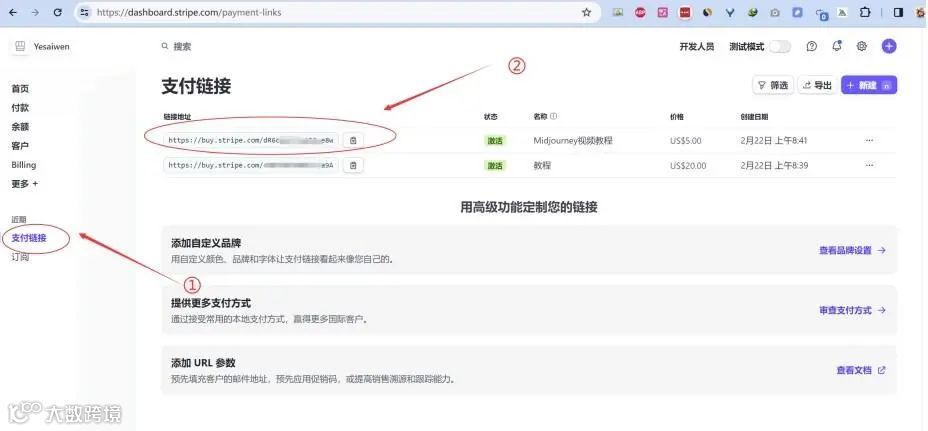Click the 新建 button
Screen dimensions: 928x431
pyautogui.click(x=869, y=85)
